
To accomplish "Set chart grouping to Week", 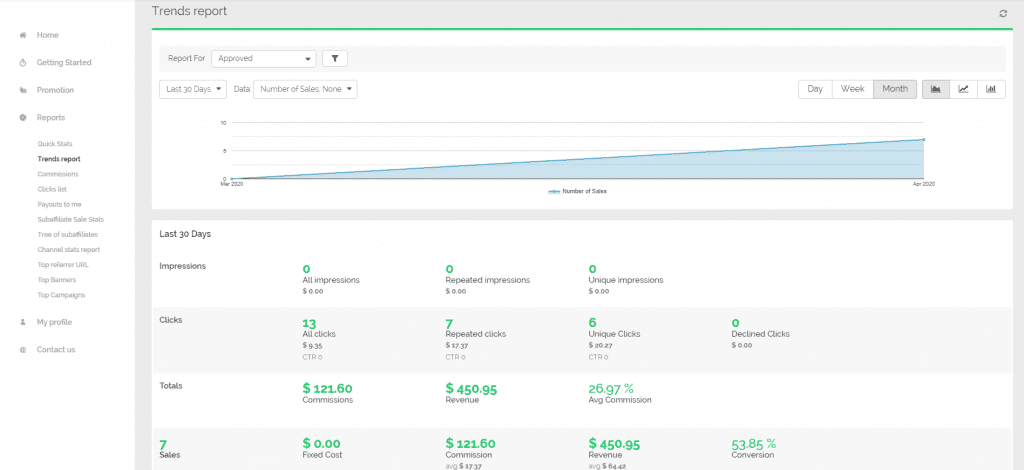I will pyautogui.click(x=852, y=89).
